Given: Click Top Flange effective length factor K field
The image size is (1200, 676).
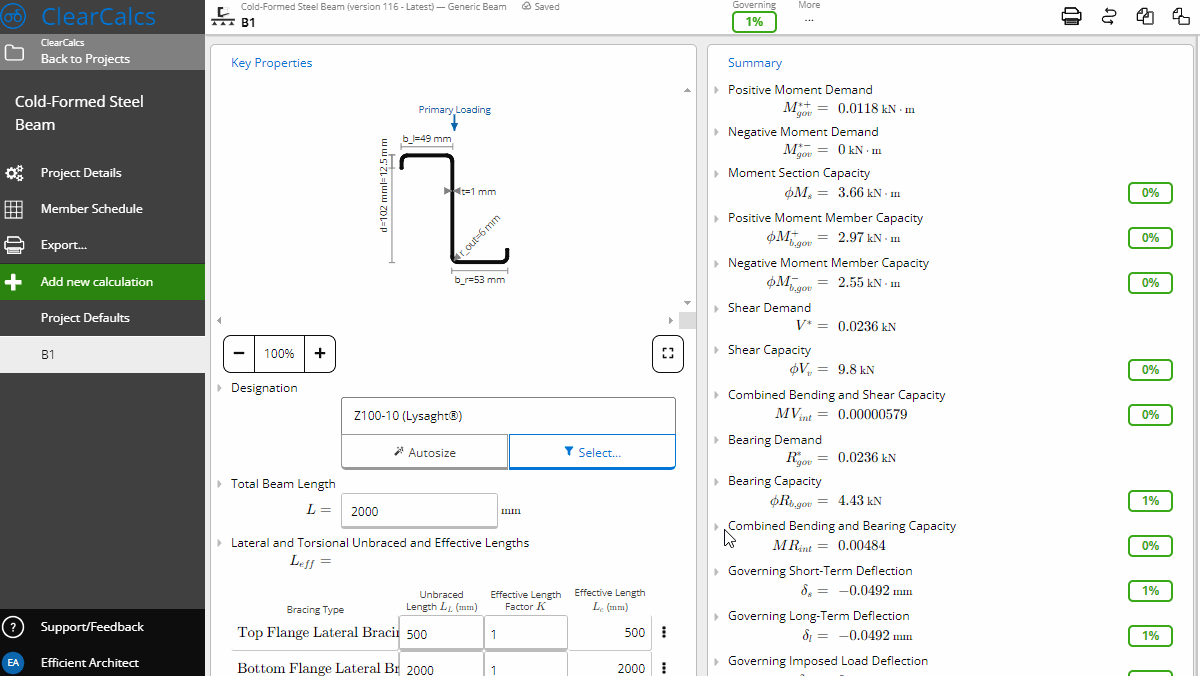Looking at the screenshot, I should click(526, 632).
